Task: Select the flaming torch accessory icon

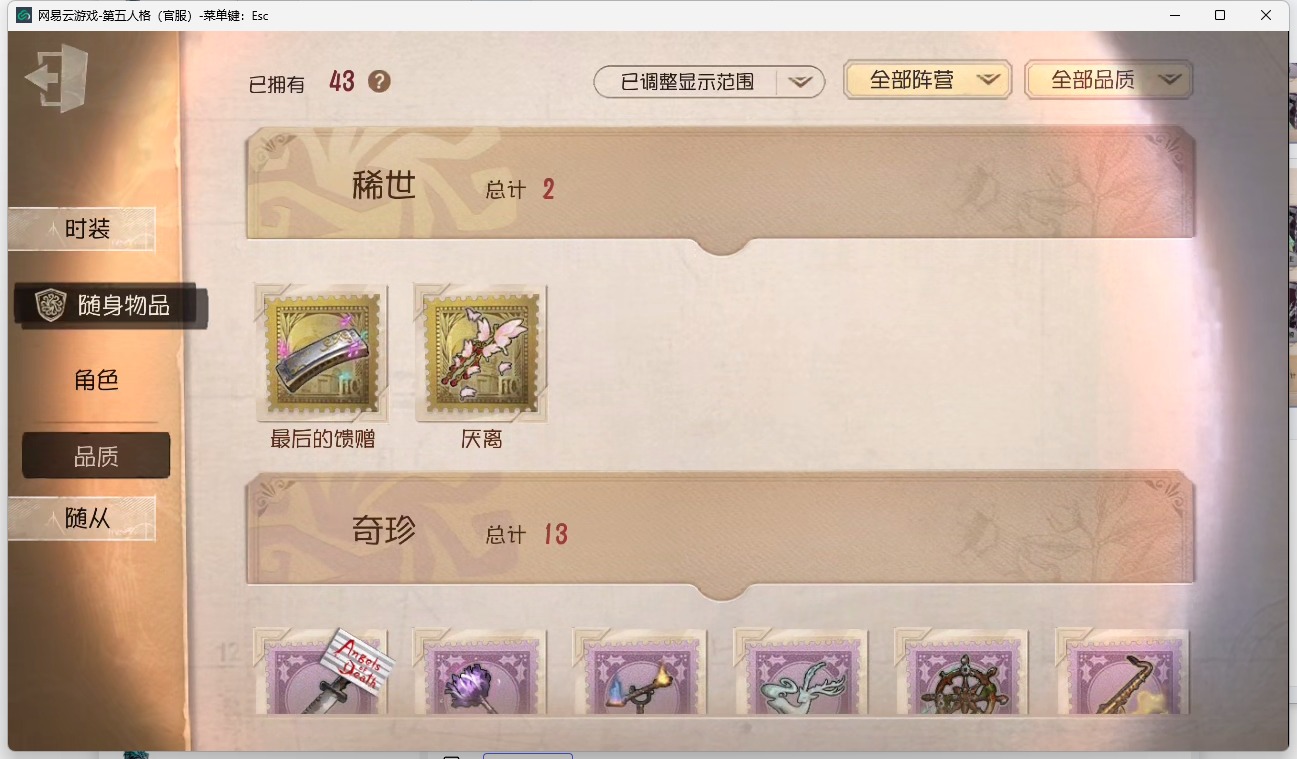Action: tap(640, 672)
